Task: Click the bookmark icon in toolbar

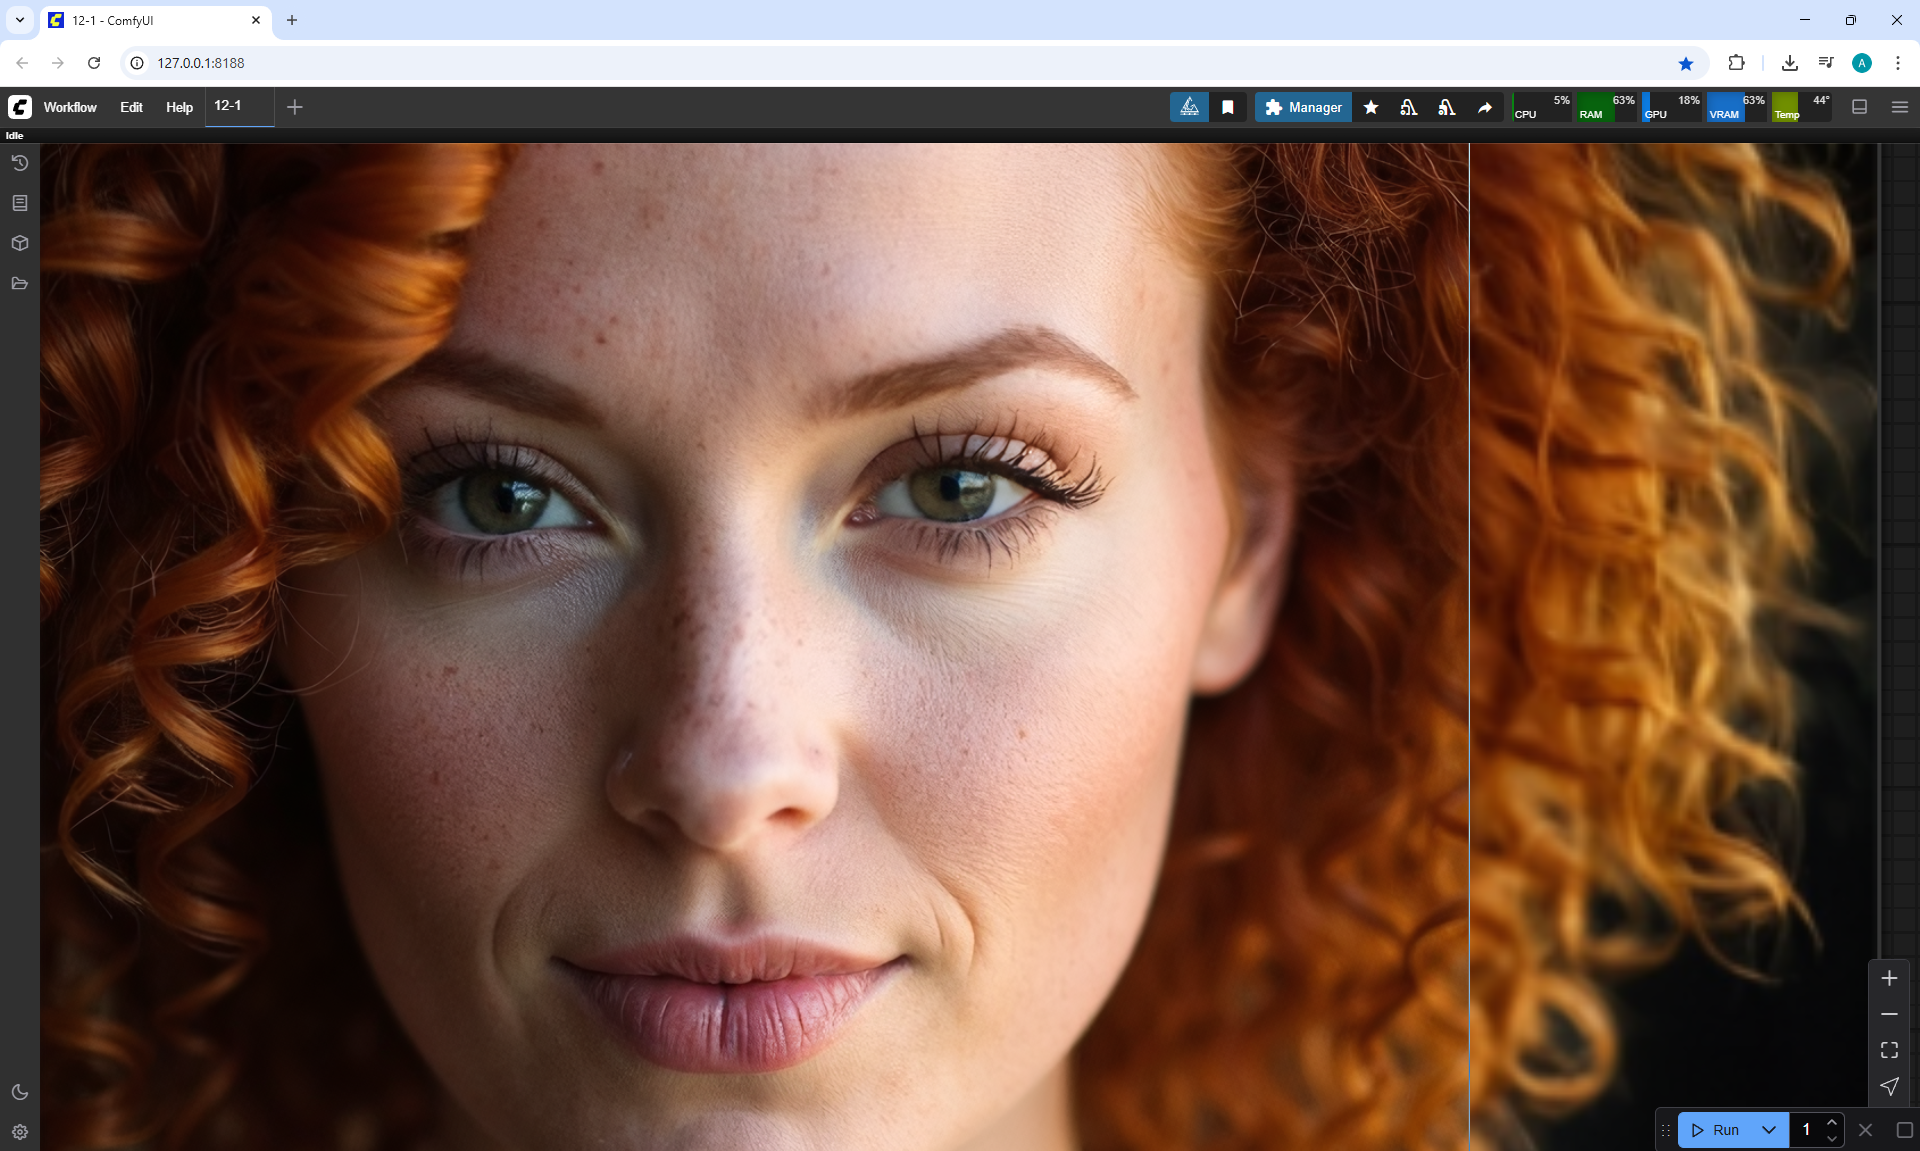Action: pyautogui.click(x=1228, y=107)
